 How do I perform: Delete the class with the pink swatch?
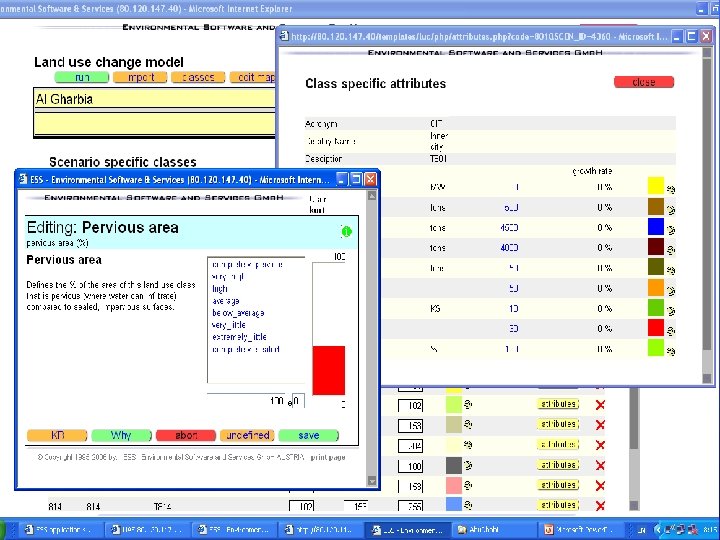(x=600, y=485)
